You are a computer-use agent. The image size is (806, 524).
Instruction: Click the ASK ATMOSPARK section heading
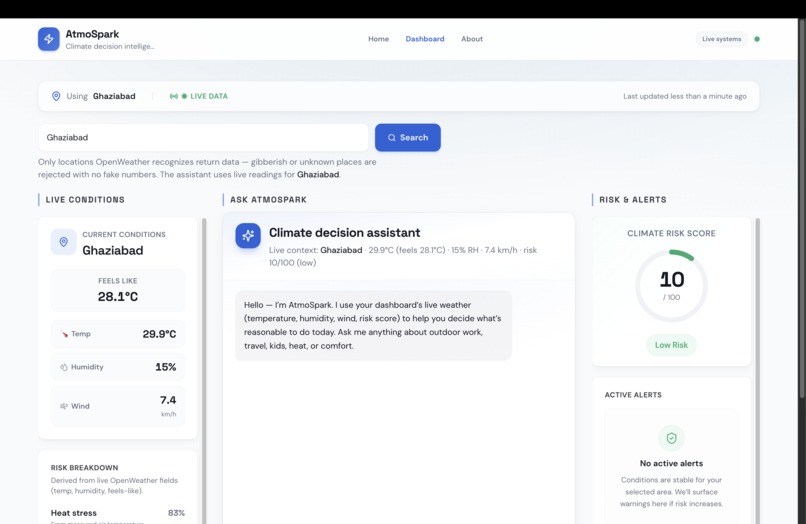268,200
